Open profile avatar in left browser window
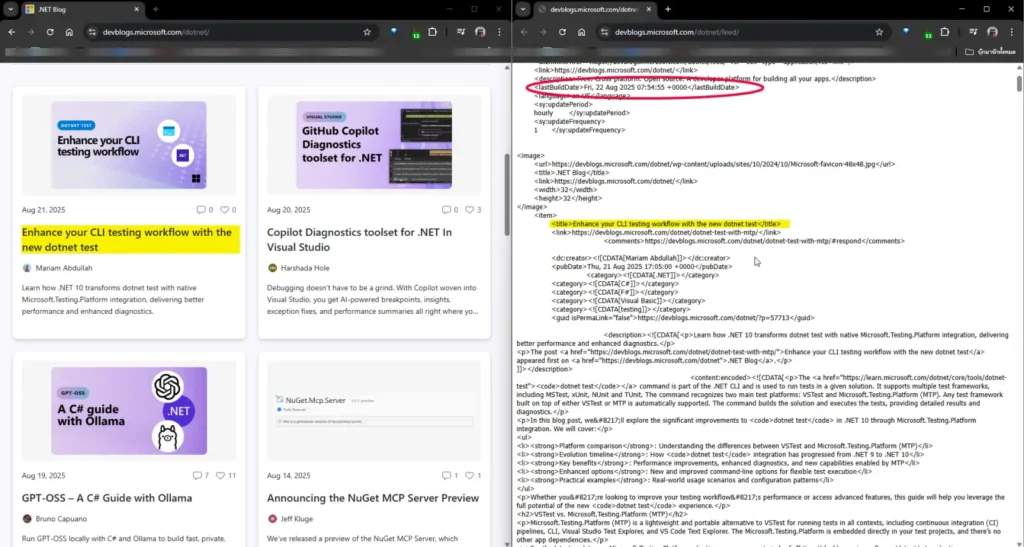 pos(480,32)
